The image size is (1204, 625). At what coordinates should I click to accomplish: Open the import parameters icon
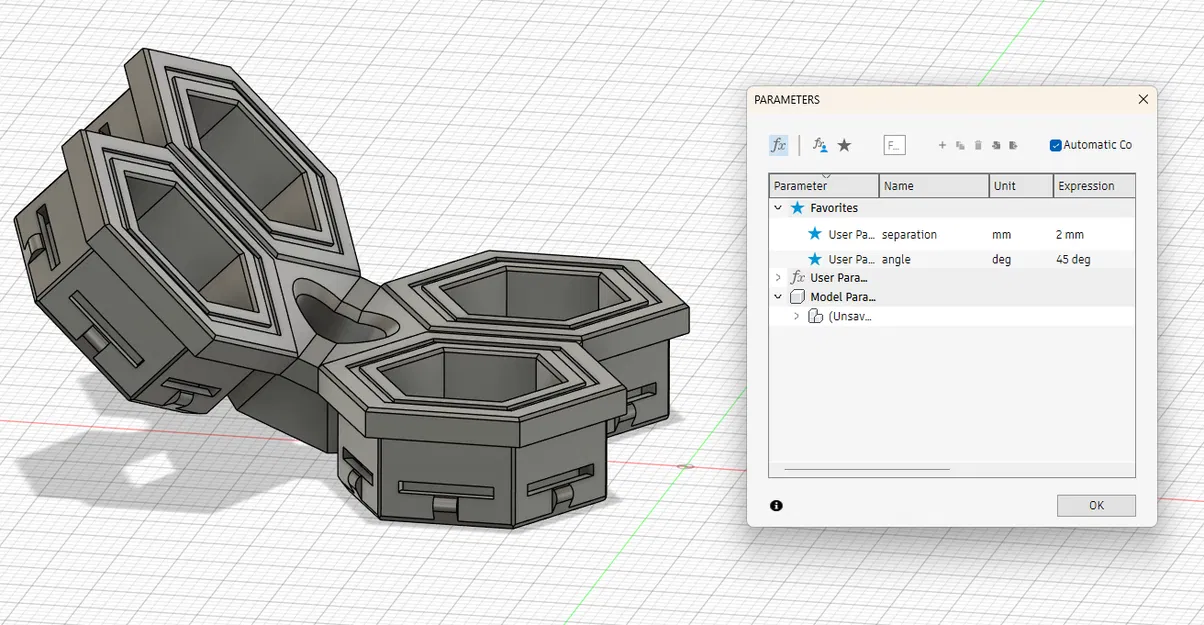(998, 145)
